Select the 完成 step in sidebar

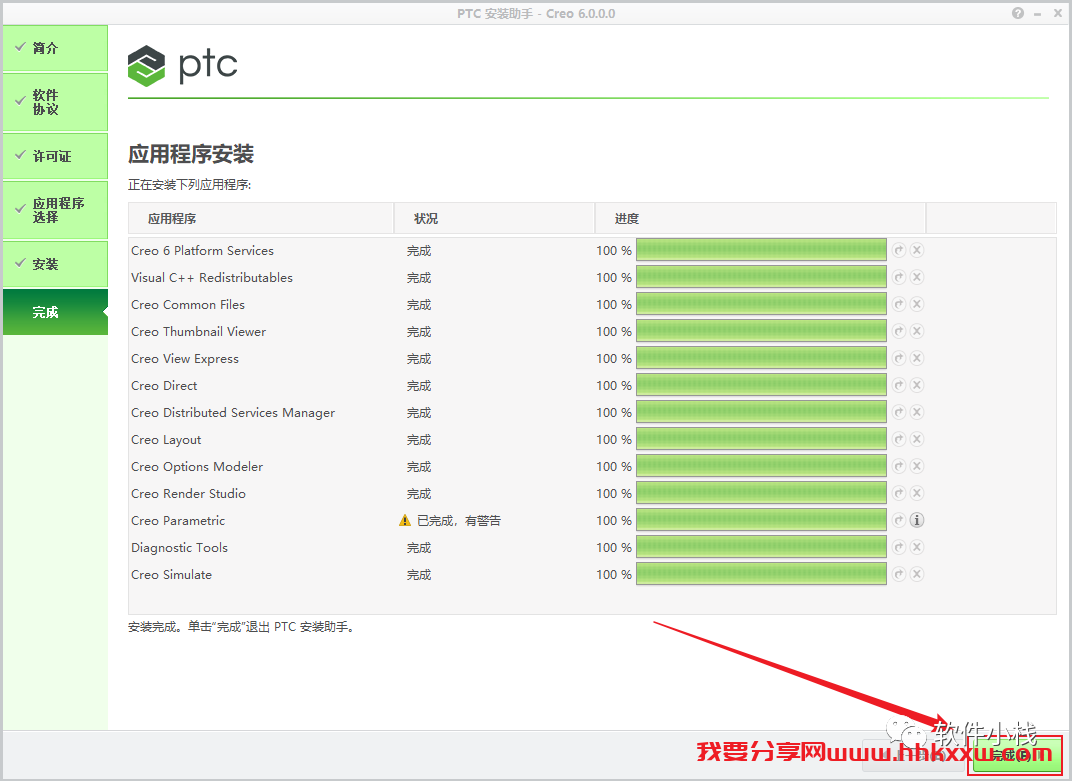[55, 312]
